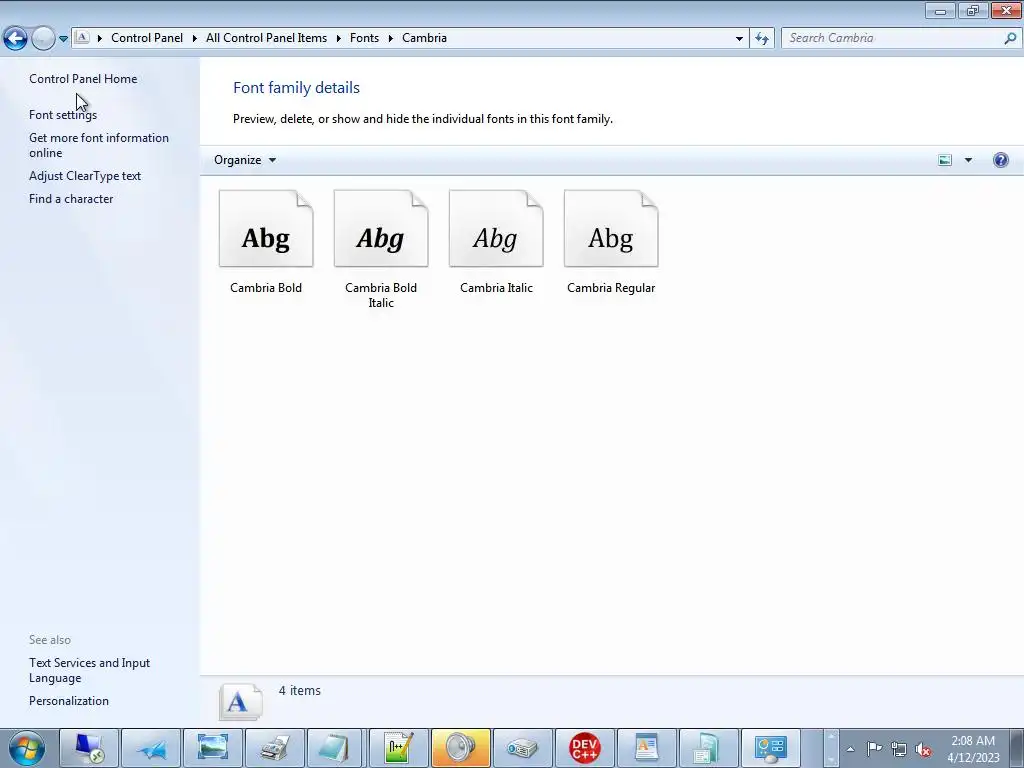
Task: Minimize the Fonts window
Action: coord(940,10)
